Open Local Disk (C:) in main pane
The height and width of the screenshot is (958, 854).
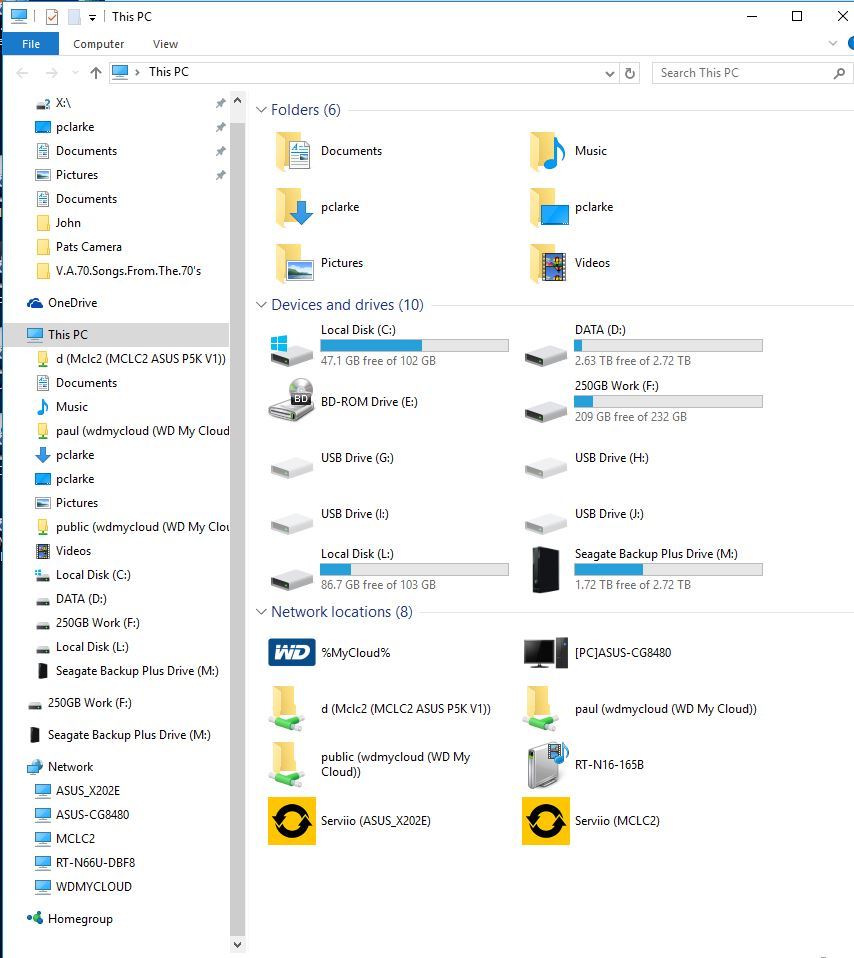point(389,345)
